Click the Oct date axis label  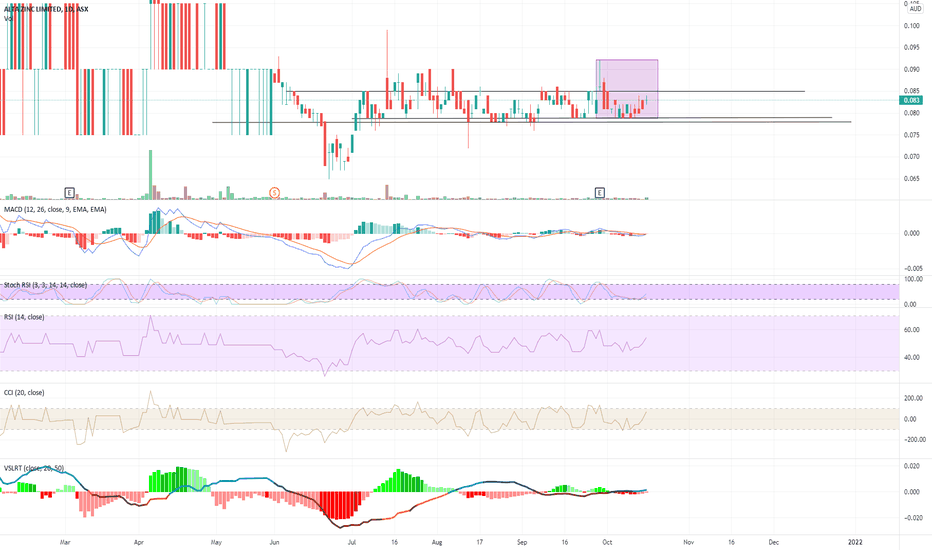tap(607, 542)
